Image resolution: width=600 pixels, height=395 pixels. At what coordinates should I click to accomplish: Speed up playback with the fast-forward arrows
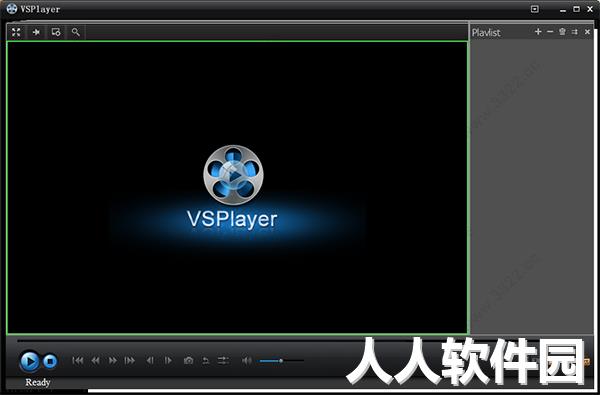tap(112, 361)
